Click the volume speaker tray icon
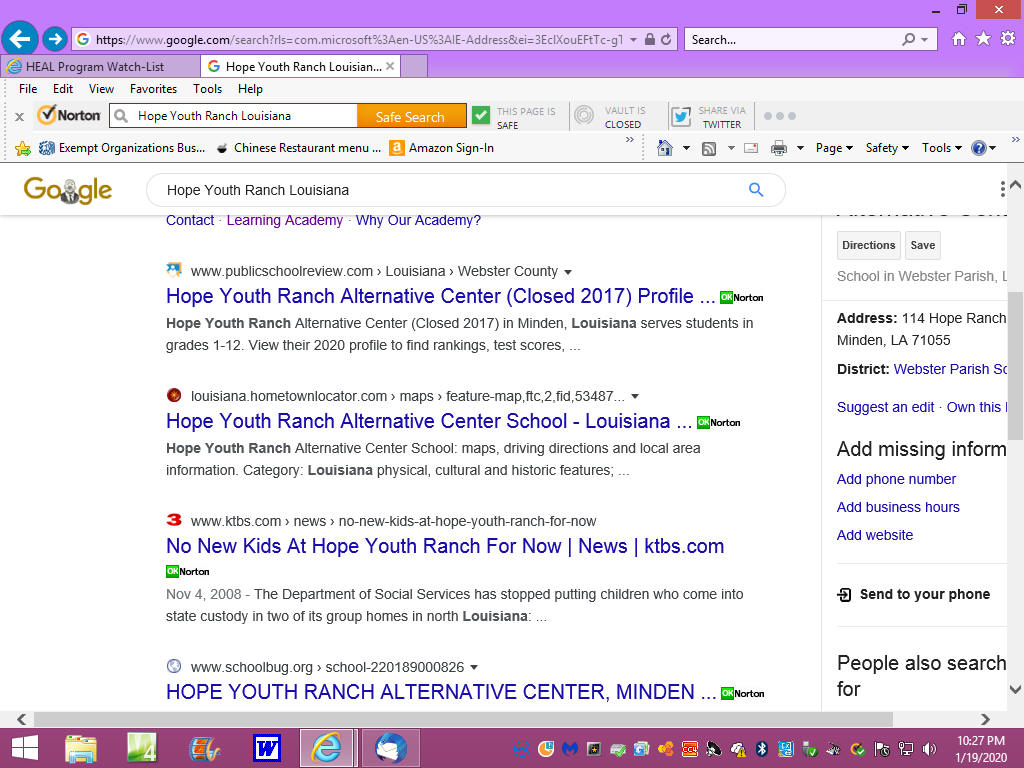This screenshot has height=768, width=1024. coord(929,749)
